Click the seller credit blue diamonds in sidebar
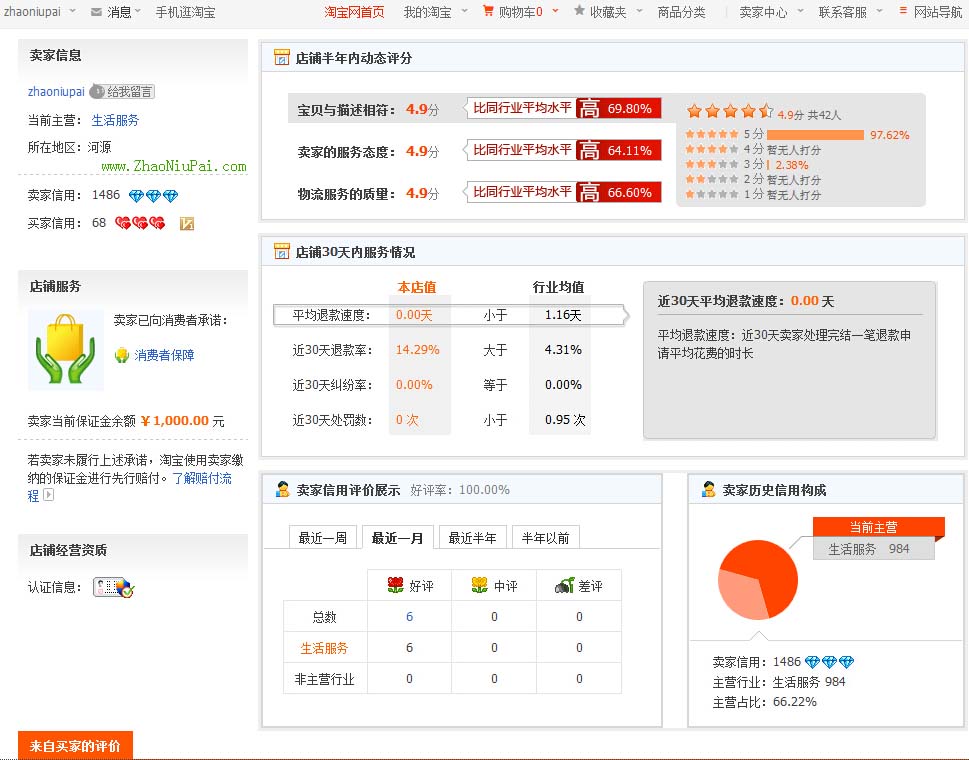969x760 pixels. pyautogui.click(x=153, y=196)
